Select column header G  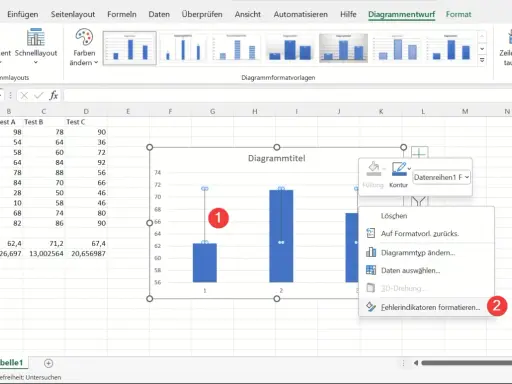click(212, 111)
